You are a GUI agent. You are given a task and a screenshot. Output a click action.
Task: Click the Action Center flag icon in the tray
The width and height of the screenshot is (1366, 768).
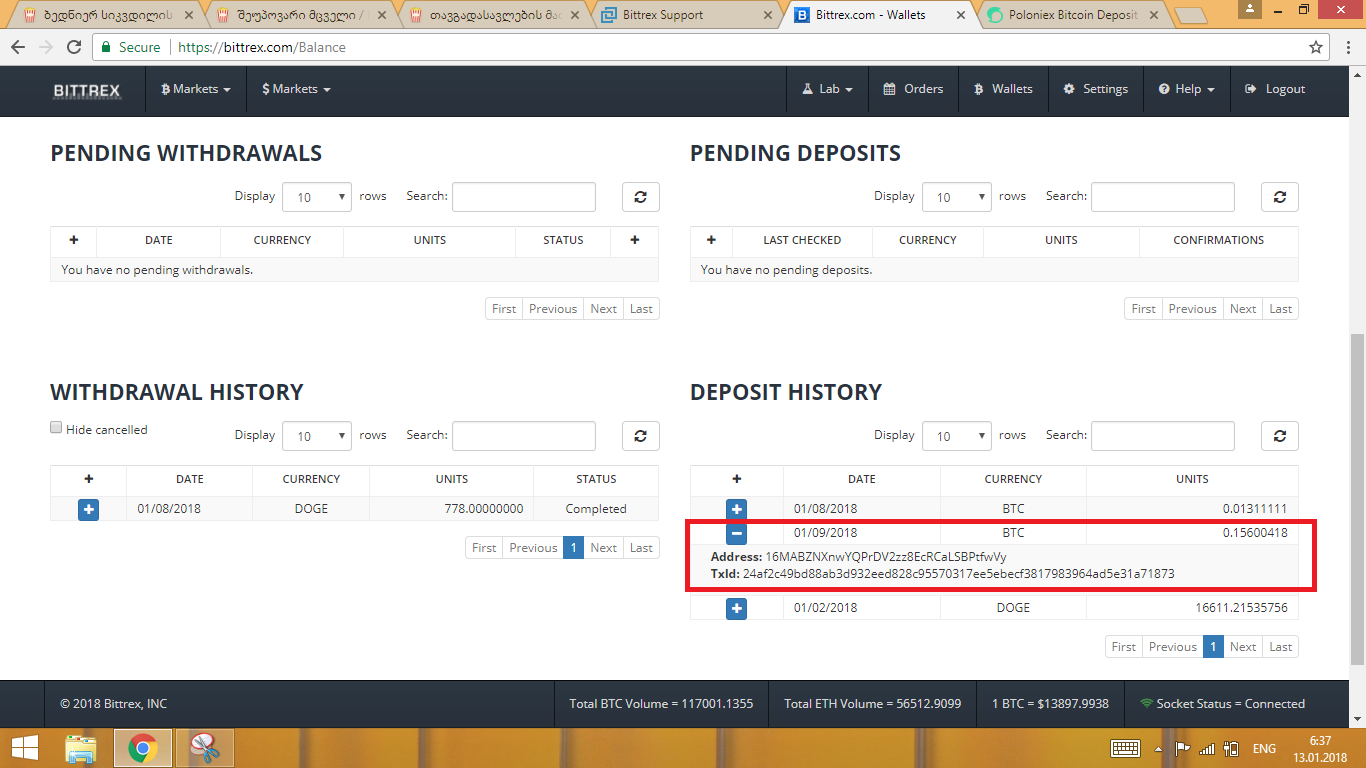[x=1182, y=748]
